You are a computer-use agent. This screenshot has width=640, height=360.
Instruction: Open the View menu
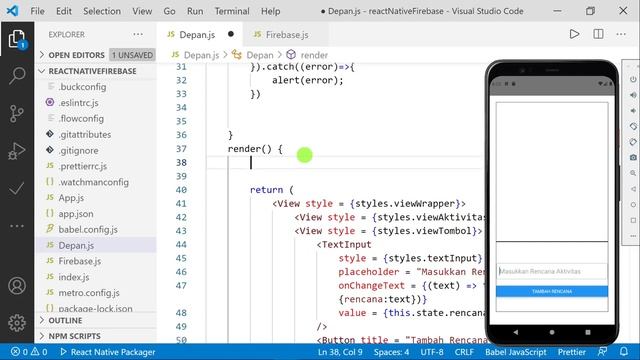[x=142, y=11]
